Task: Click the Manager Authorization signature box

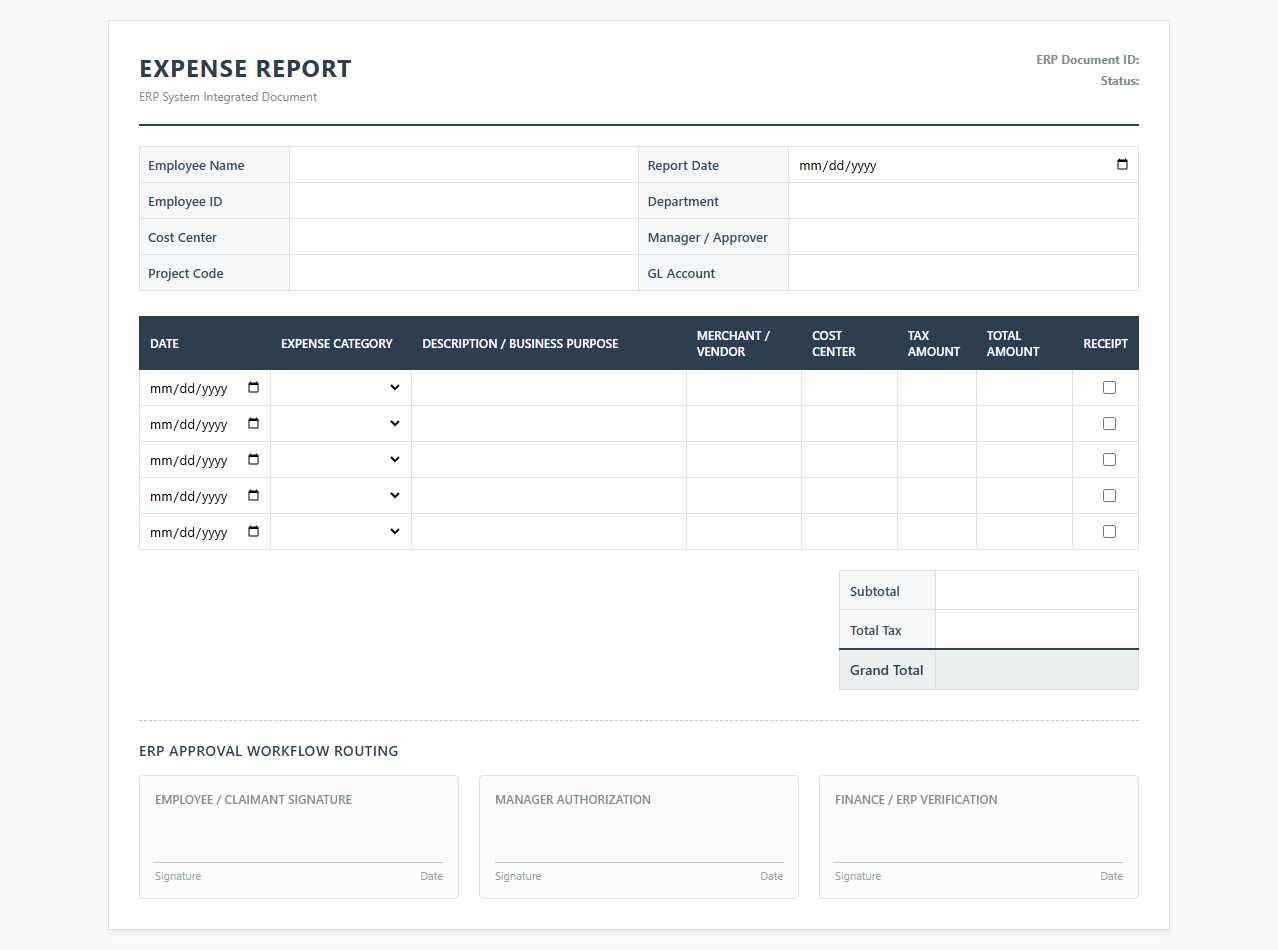Action: click(x=639, y=837)
